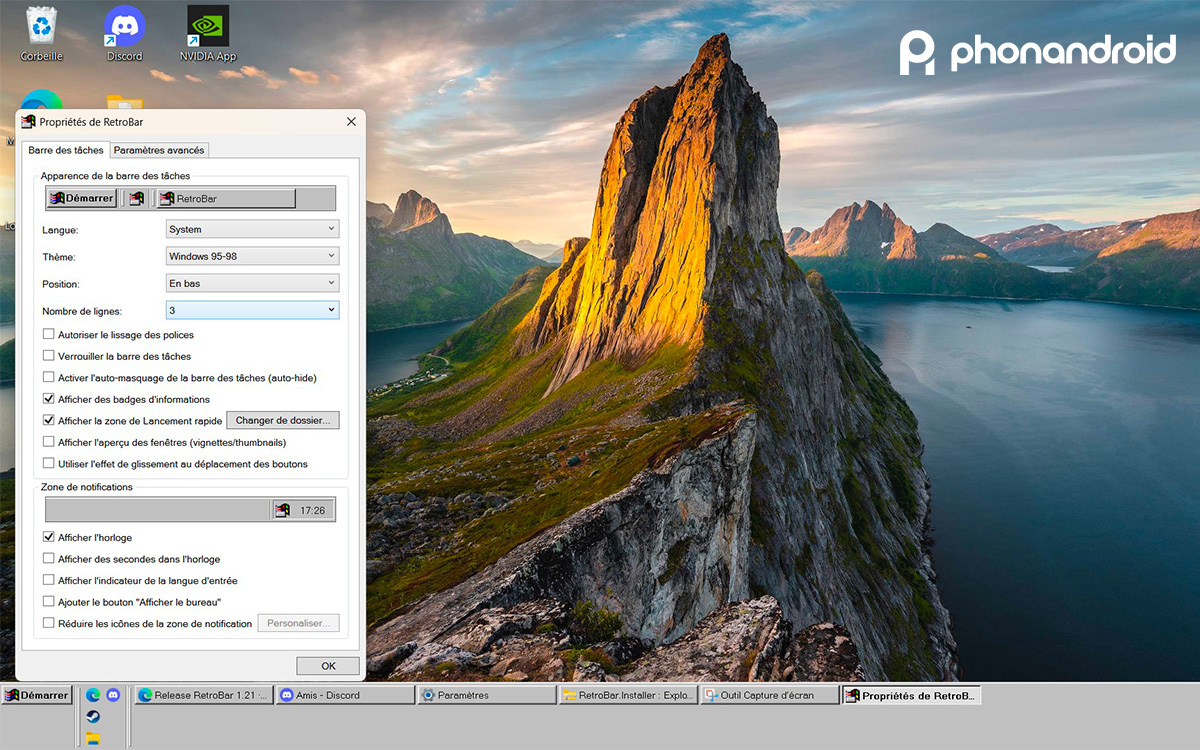
Task: Open Discord from the quick launch bar
Action: click(x=113, y=695)
